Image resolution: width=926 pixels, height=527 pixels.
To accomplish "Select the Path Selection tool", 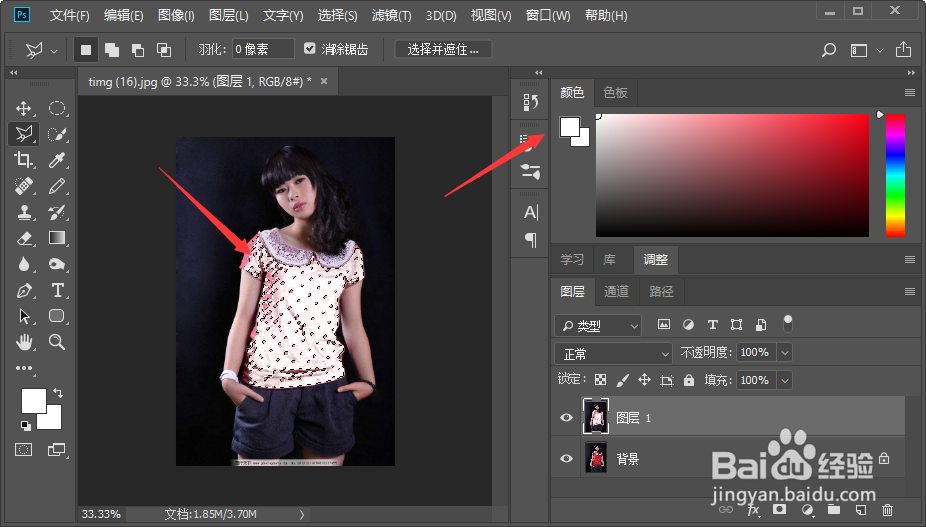I will point(24,315).
